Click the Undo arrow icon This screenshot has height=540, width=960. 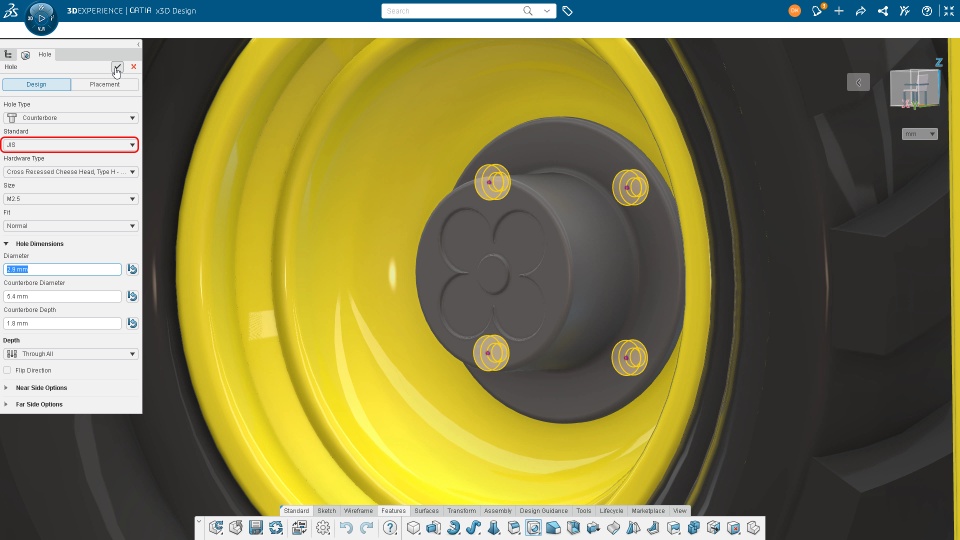tap(346, 527)
